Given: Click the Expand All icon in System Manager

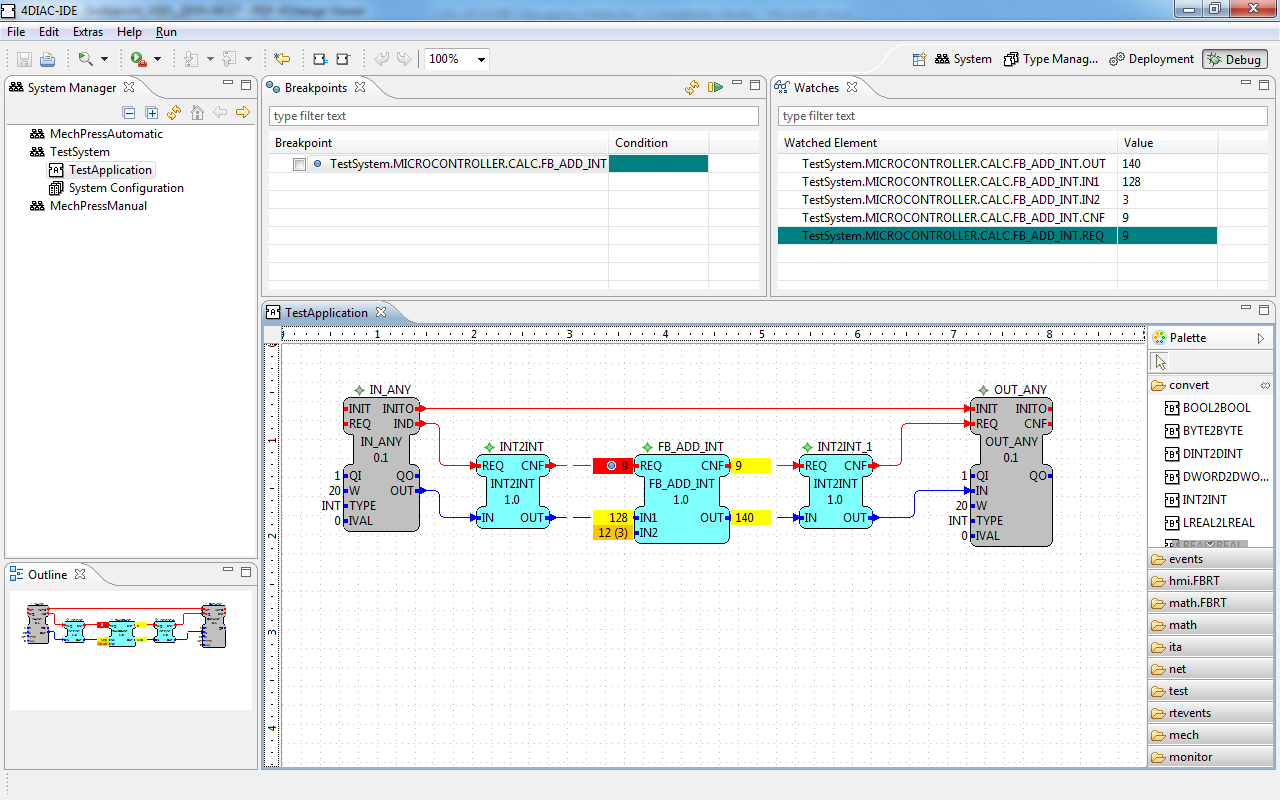Looking at the screenshot, I should point(151,112).
